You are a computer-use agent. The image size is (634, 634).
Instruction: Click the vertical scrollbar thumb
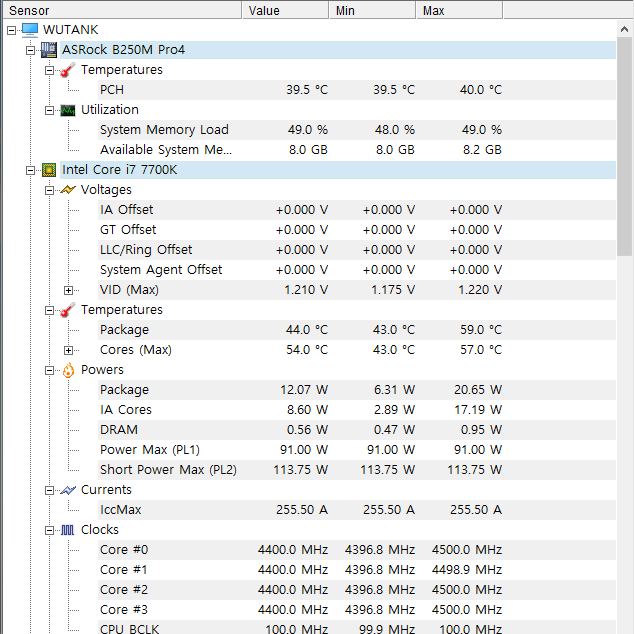624,147
